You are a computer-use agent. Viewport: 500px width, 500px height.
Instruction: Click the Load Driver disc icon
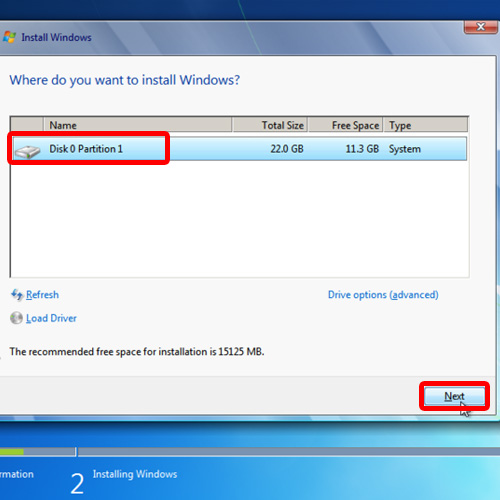tap(16, 318)
